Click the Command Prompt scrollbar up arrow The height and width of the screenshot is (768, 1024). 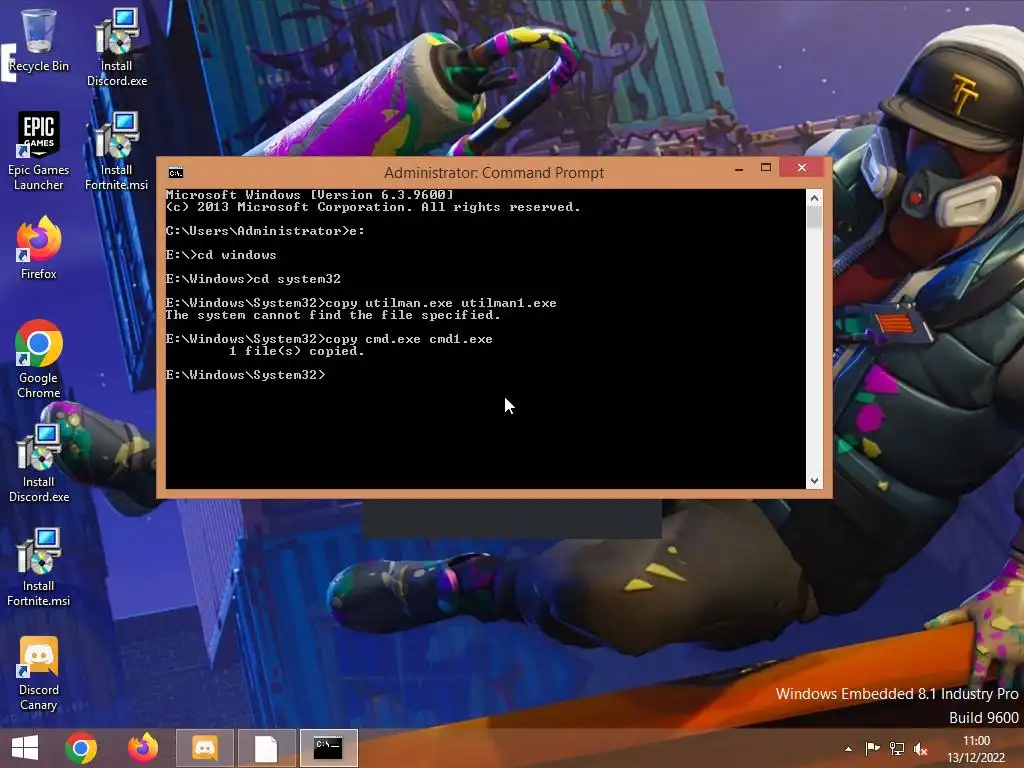click(814, 198)
